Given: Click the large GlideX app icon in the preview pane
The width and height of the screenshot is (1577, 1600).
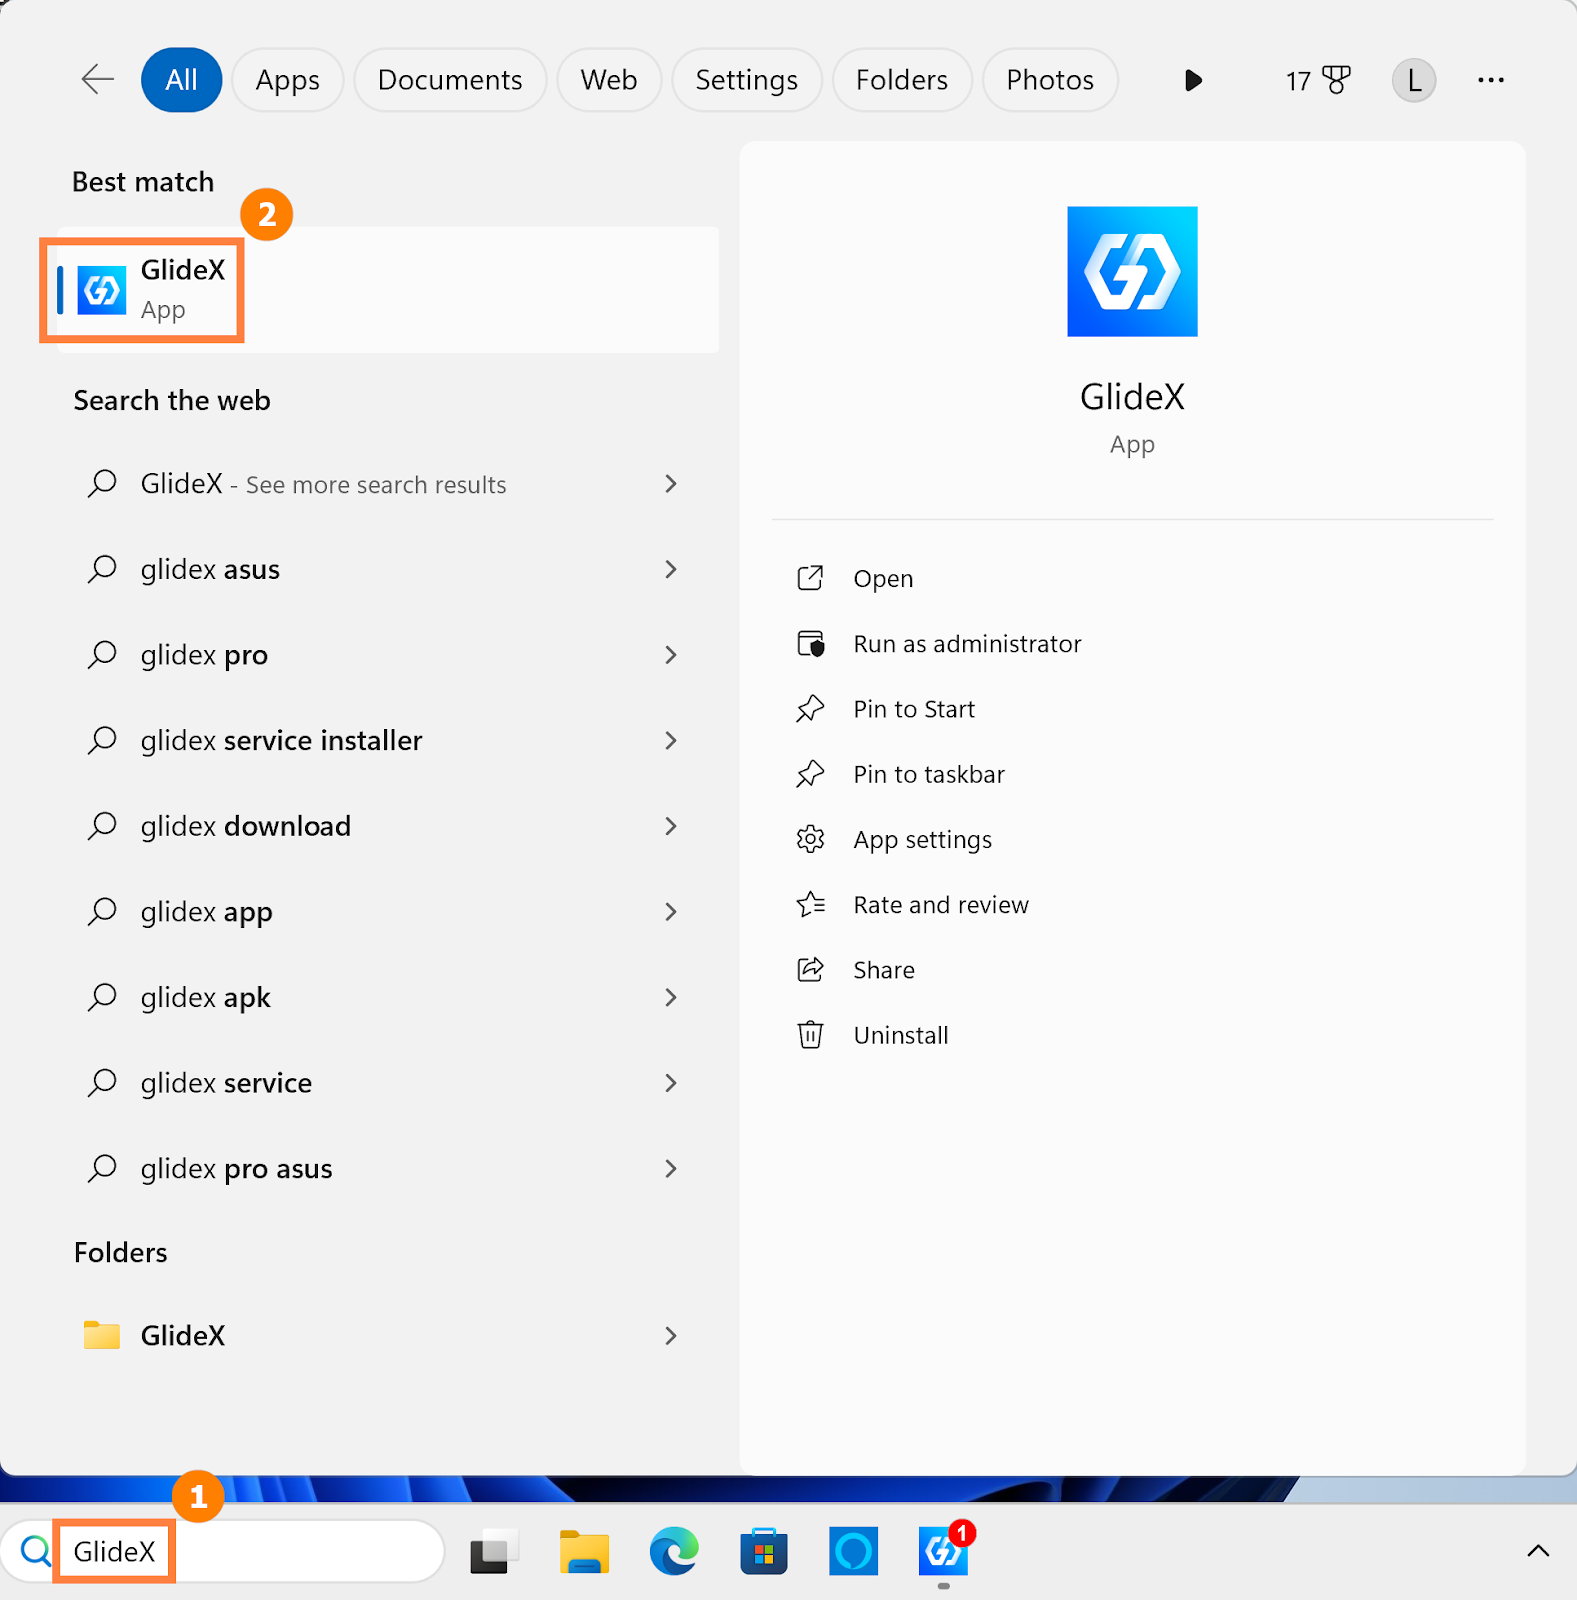Looking at the screenshot, I should click(1132, 271).
